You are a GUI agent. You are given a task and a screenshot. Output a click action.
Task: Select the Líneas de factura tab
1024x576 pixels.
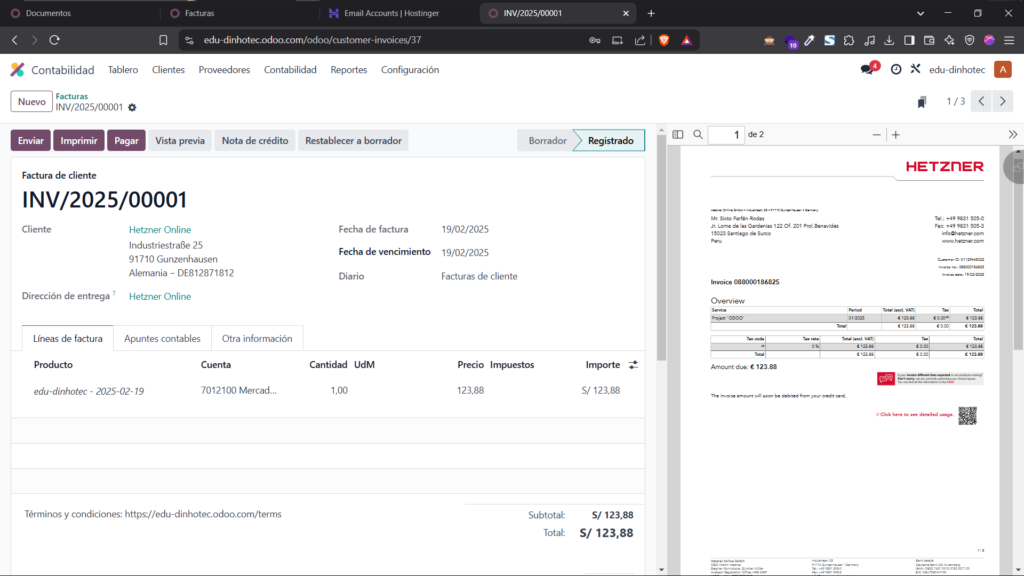(68, 338)
